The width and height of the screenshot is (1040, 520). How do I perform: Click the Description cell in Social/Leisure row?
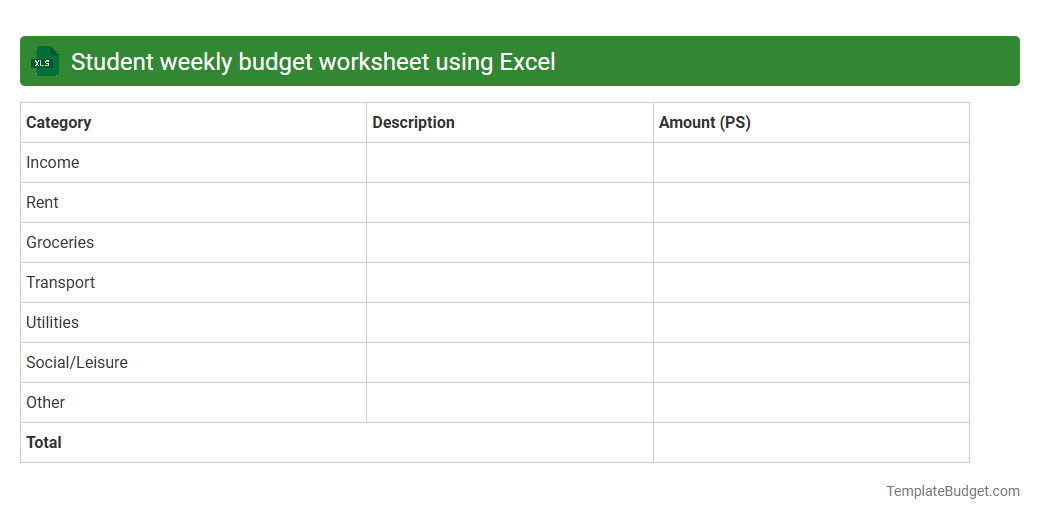pos(510,363)
